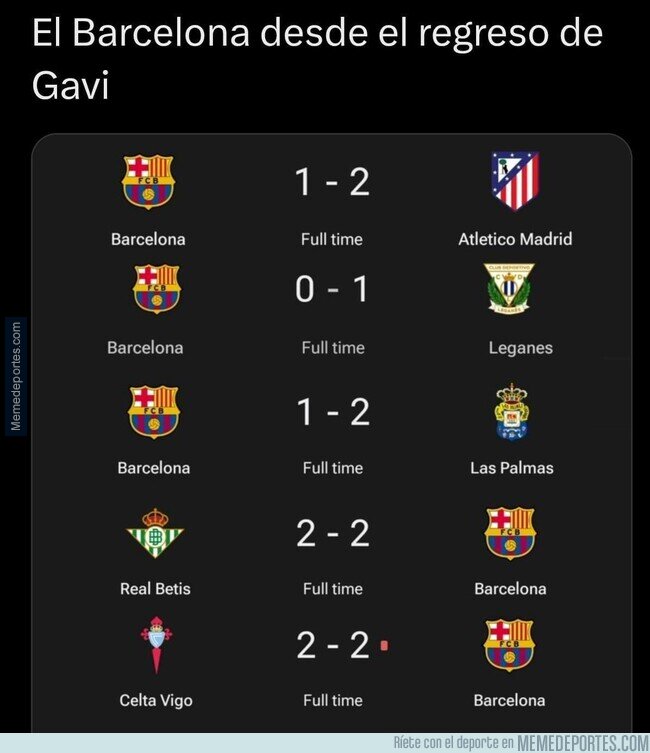Click Barcelona crest in Celta Vigo match
The width and height of the screenshot is (650, 753).
(509, 645)
